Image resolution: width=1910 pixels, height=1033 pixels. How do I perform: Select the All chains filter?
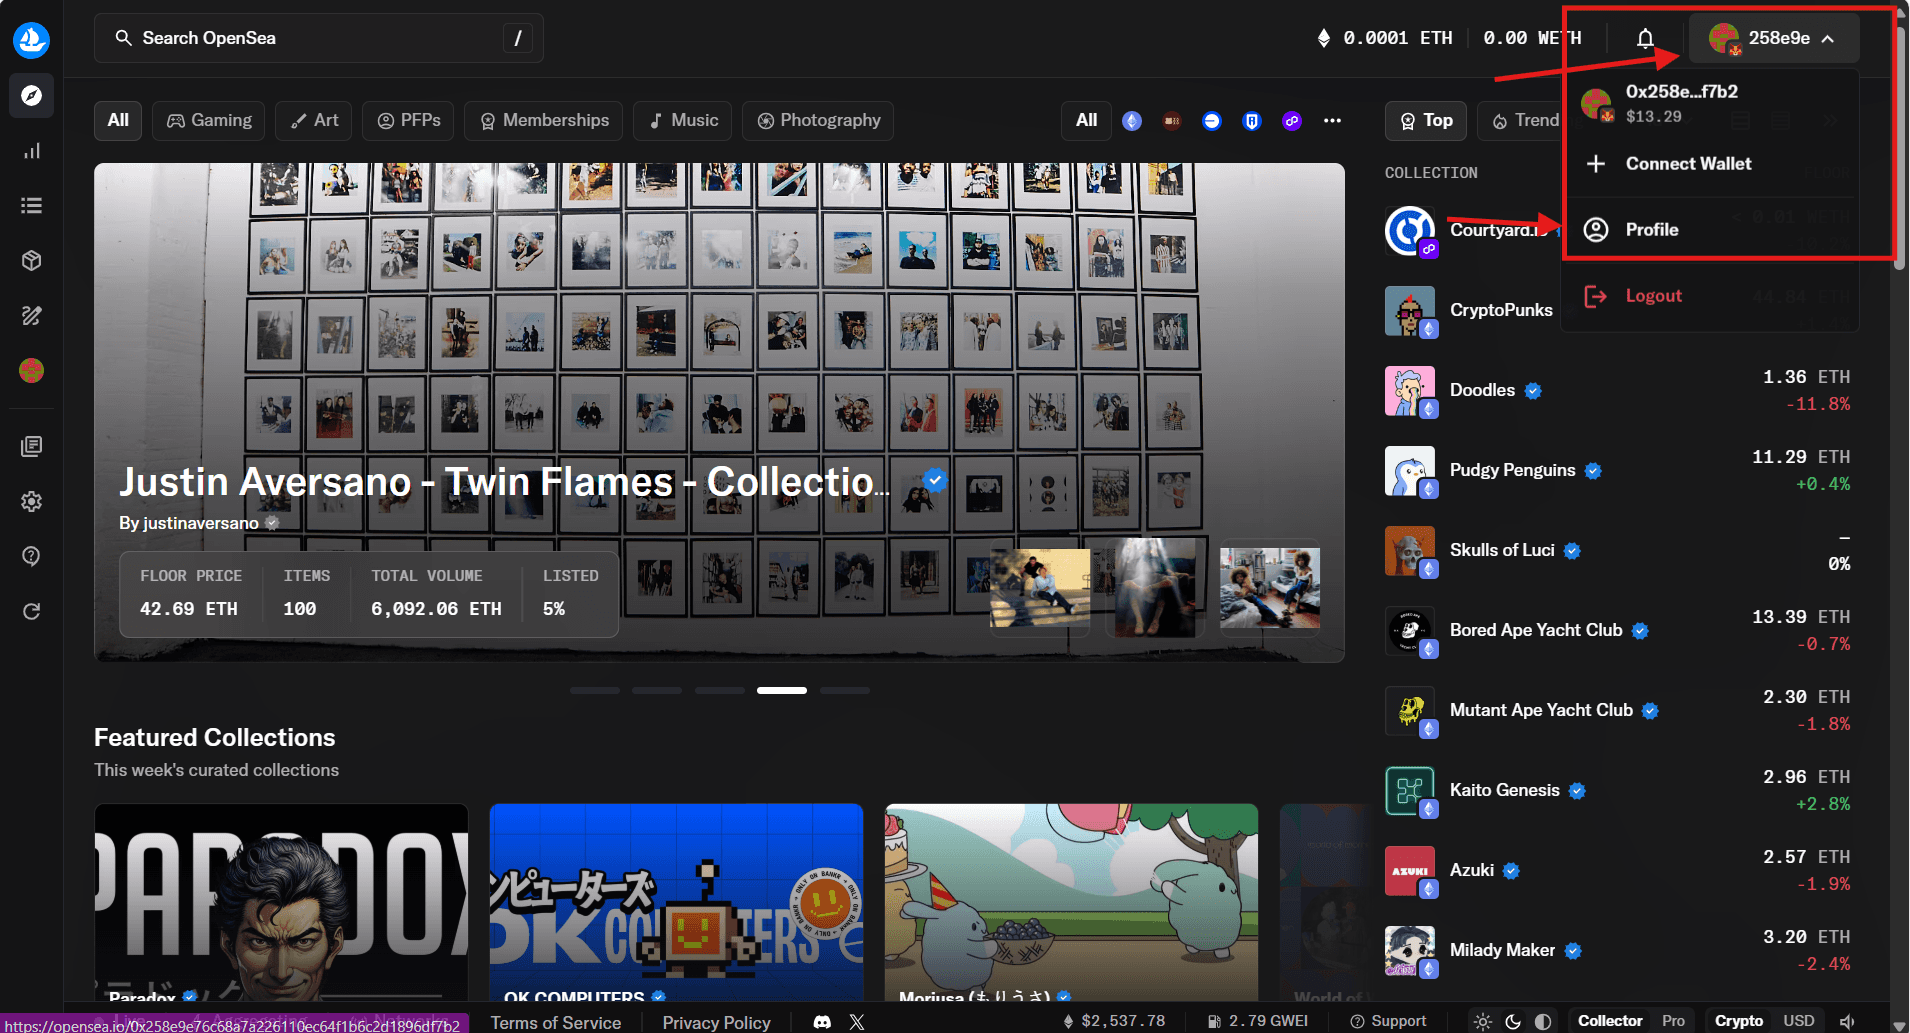(1087, 121)
